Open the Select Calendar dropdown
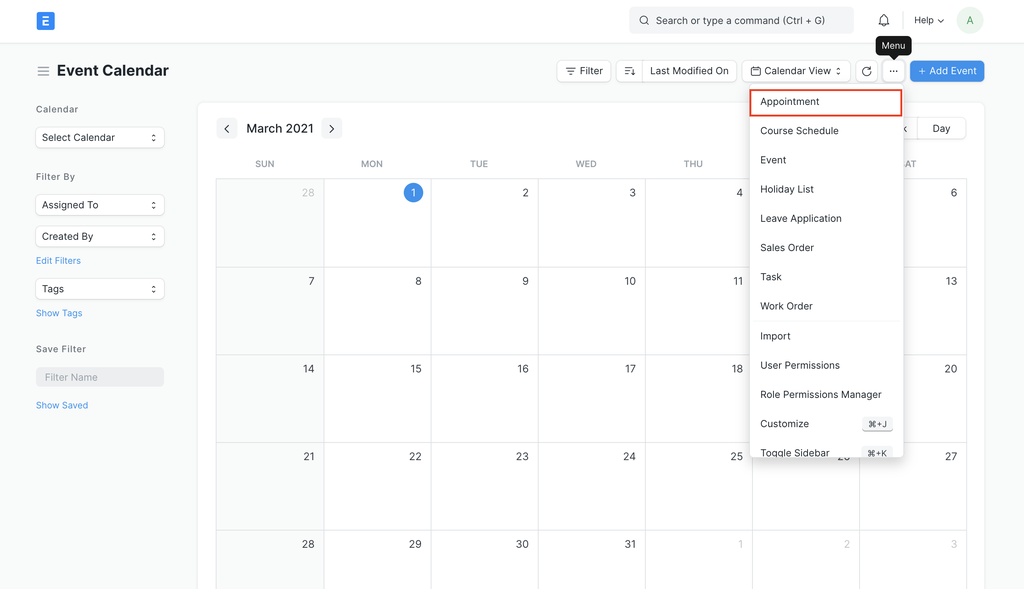 click(100, 138)
